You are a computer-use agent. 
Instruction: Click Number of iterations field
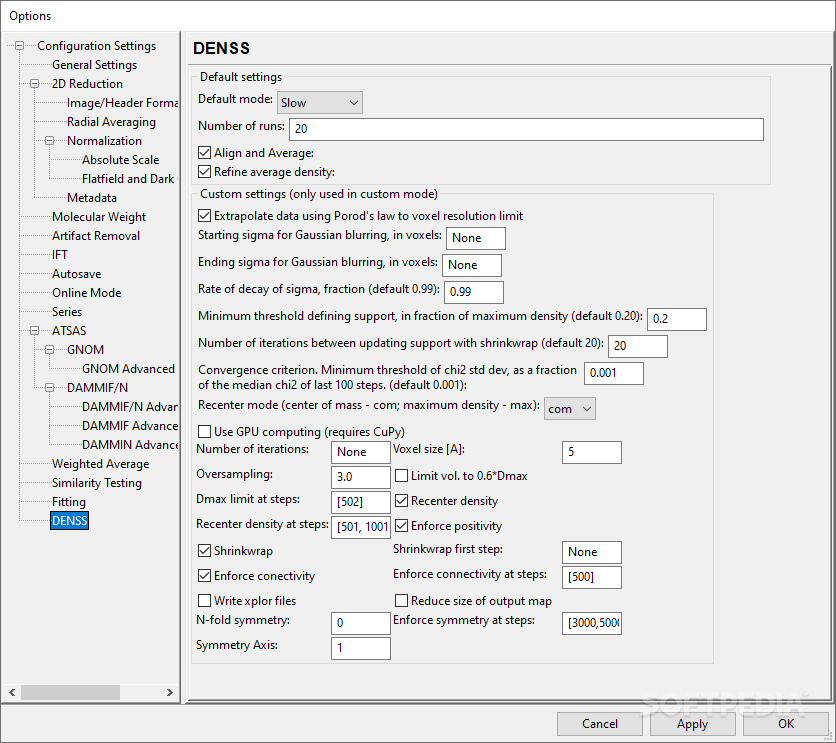click(361, 453)
